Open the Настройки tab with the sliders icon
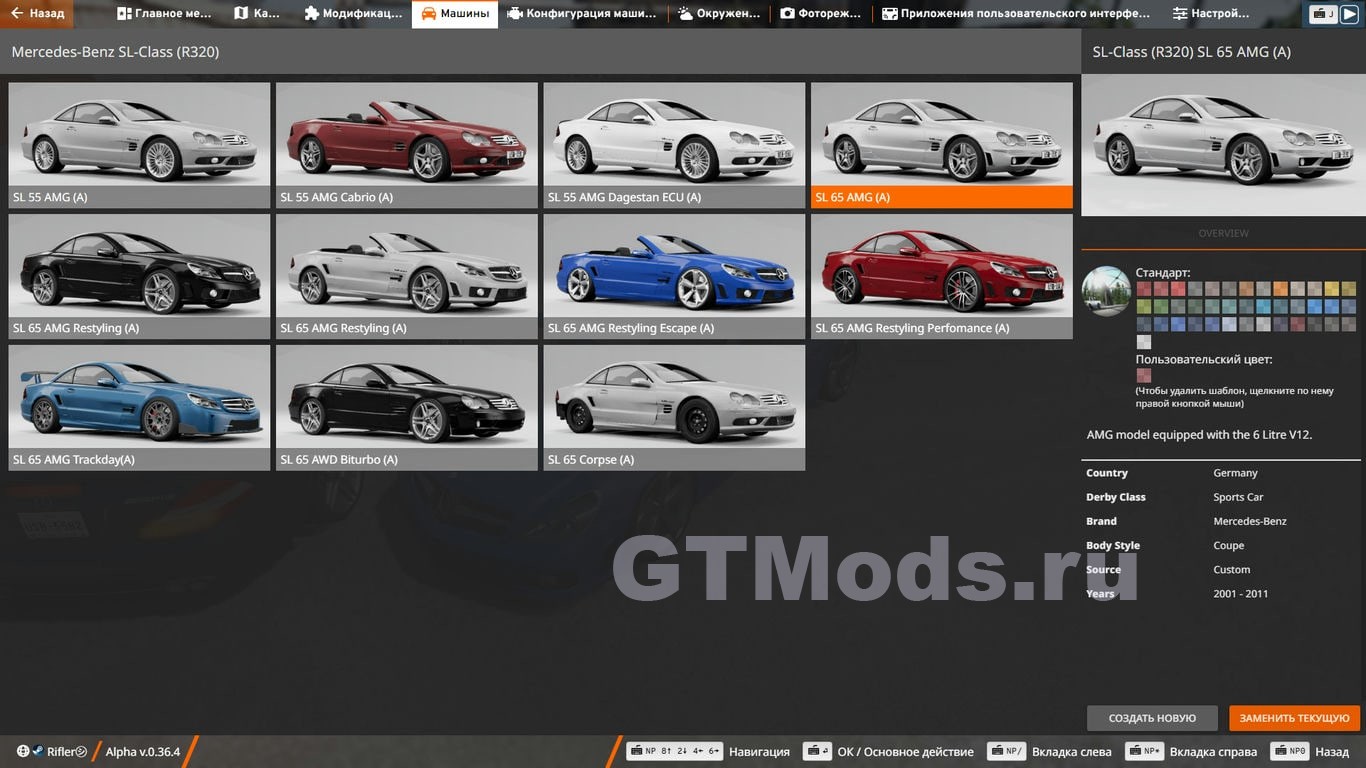The width and height of the screenshot is (1366, 768). (x=1212, y=14)
